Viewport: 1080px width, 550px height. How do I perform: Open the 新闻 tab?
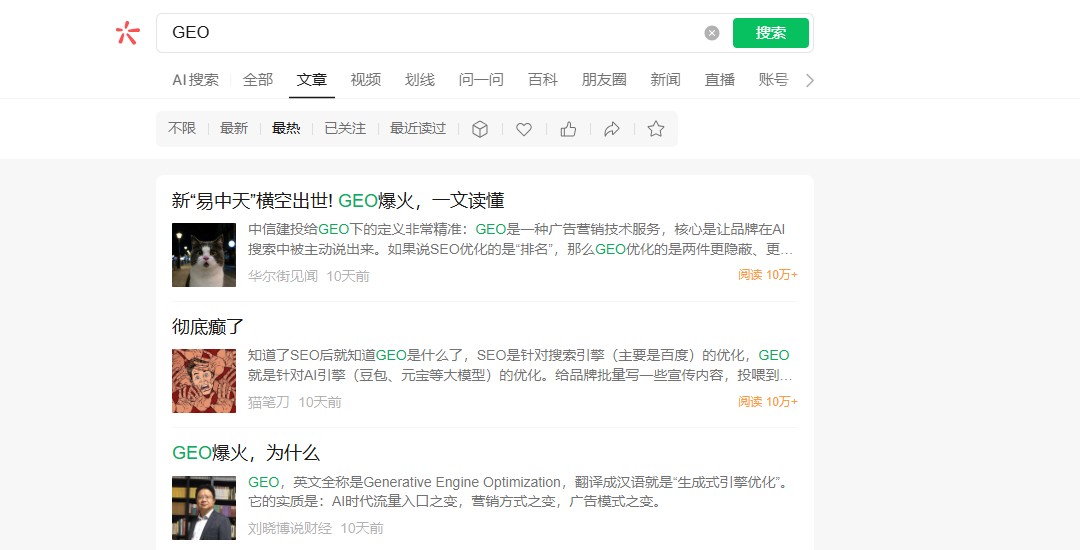click(665, 80)
